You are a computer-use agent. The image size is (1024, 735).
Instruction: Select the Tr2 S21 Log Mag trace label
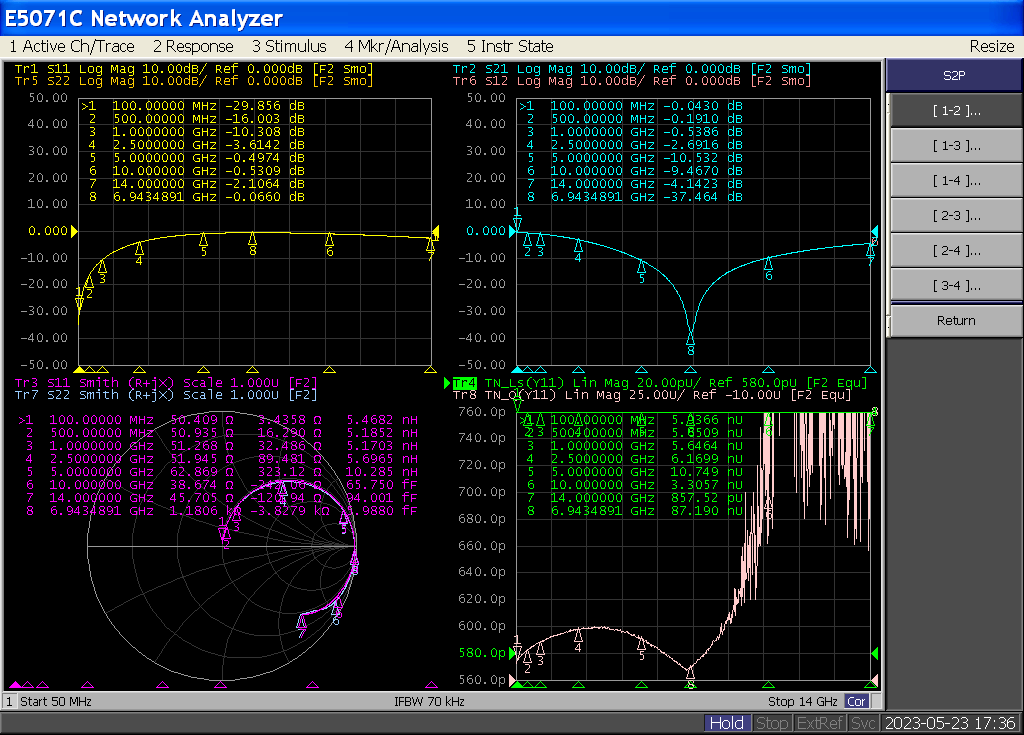[x=632, y=69]
